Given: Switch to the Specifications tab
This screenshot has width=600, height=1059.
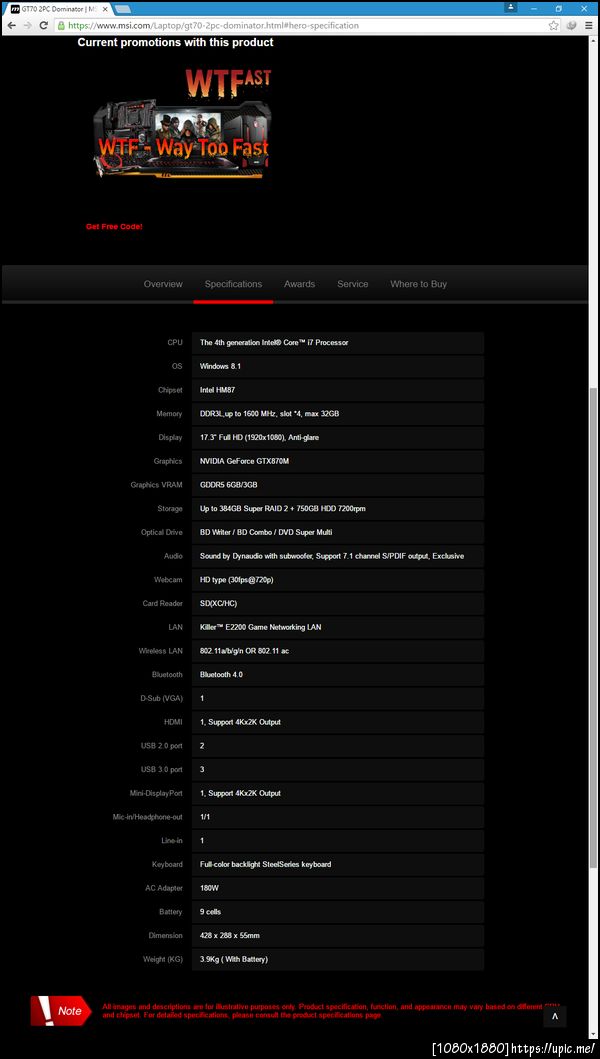Looking at the screenshot, I should pyautogui.click(x=233, y=284).
